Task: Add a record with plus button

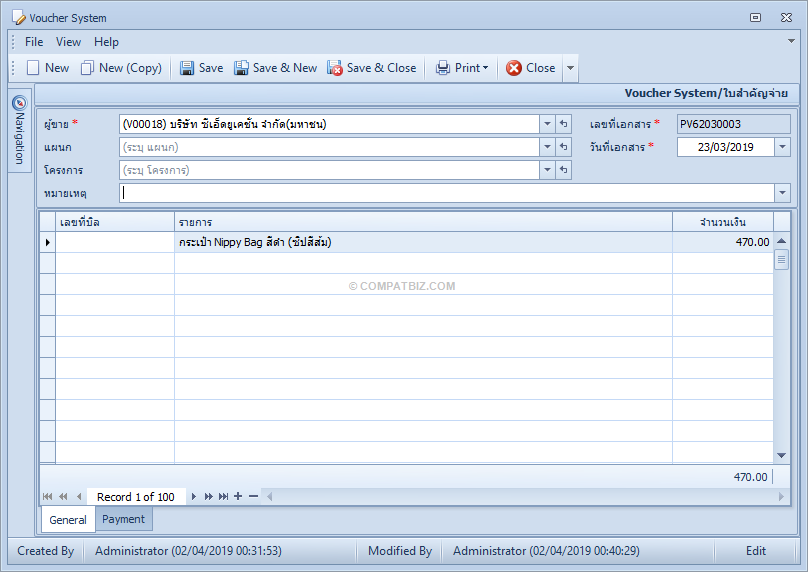Action: click(238, 496)
